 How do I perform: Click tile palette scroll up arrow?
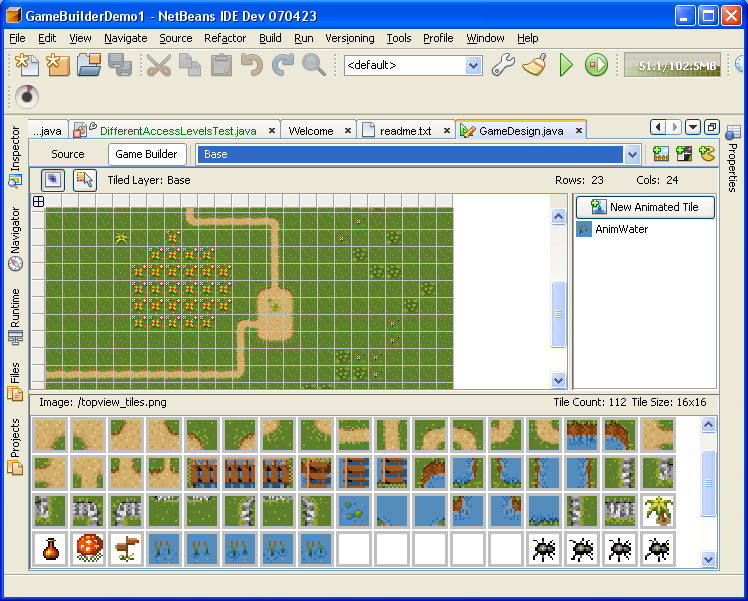click(708, 425)
